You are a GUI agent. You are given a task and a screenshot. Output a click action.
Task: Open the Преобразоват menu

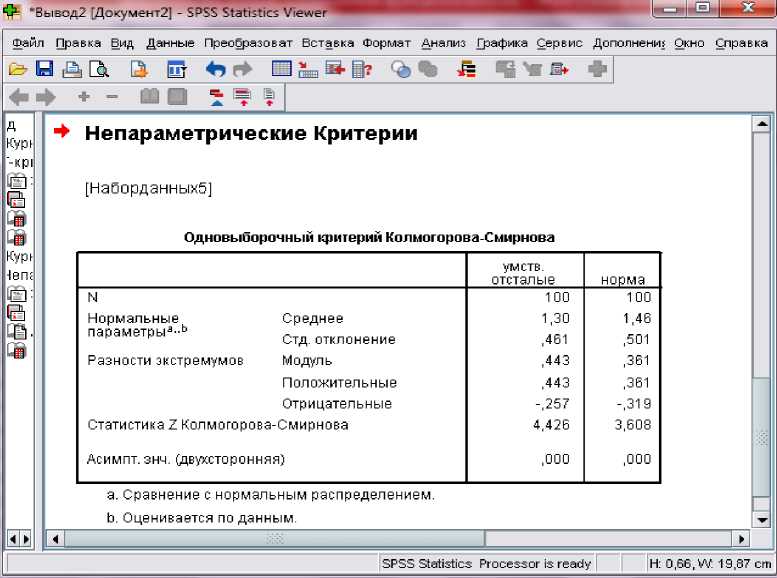point(248,44)
